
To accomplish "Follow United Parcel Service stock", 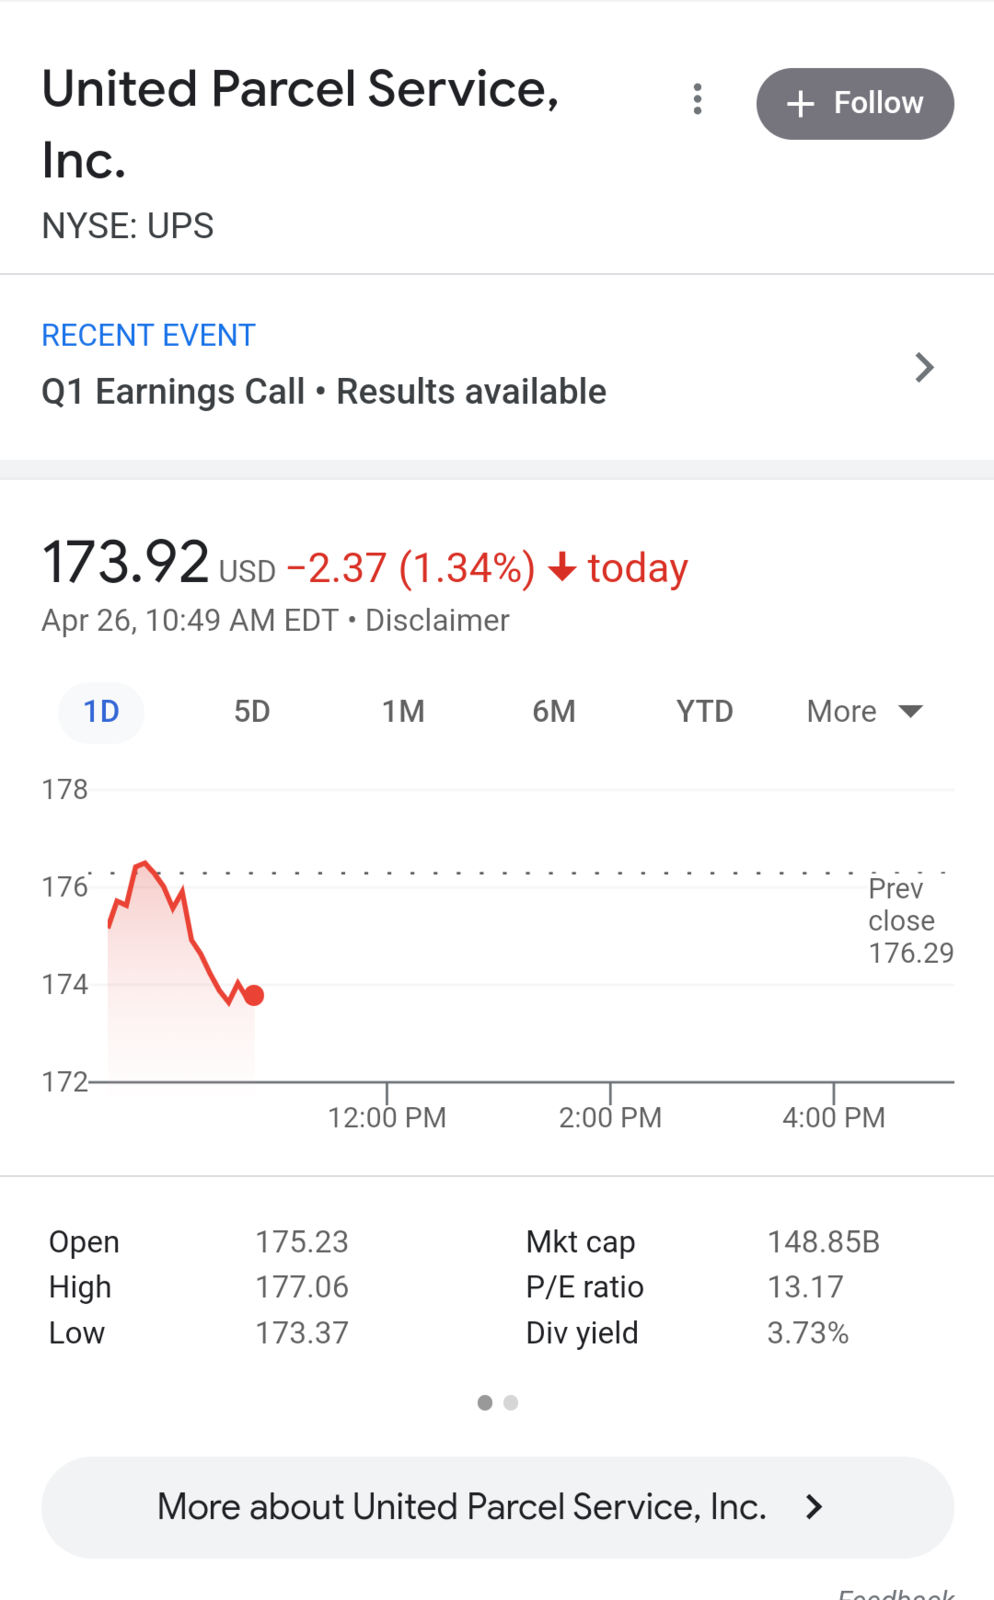I will coord(855,103).
